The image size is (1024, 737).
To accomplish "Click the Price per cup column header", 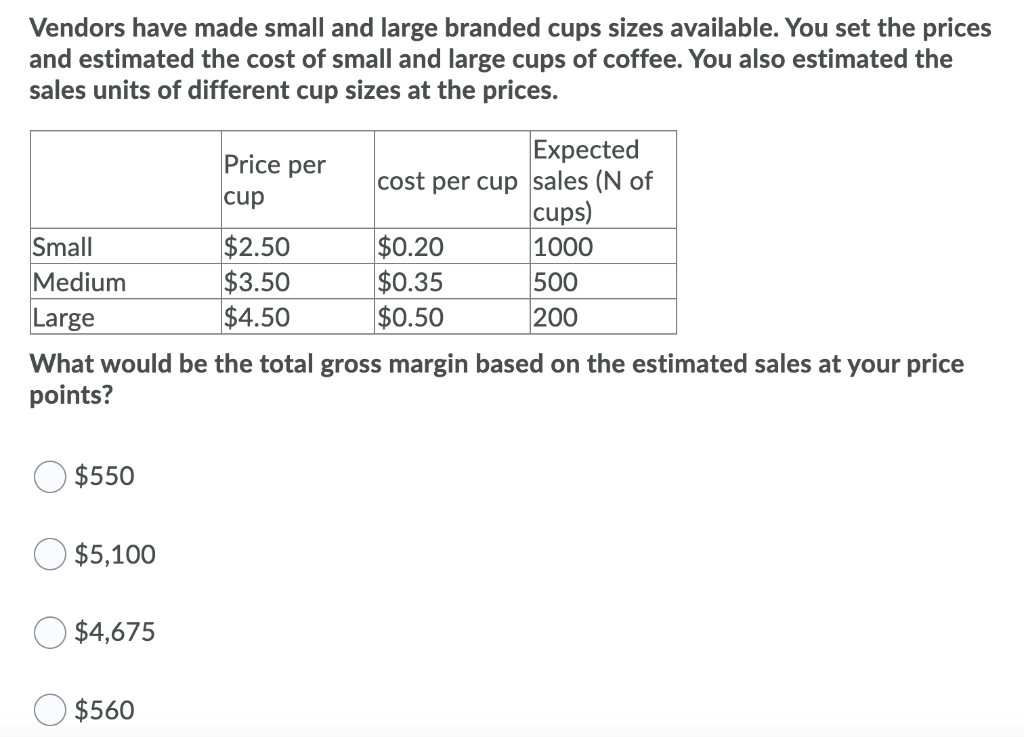I will coord(274,180).
